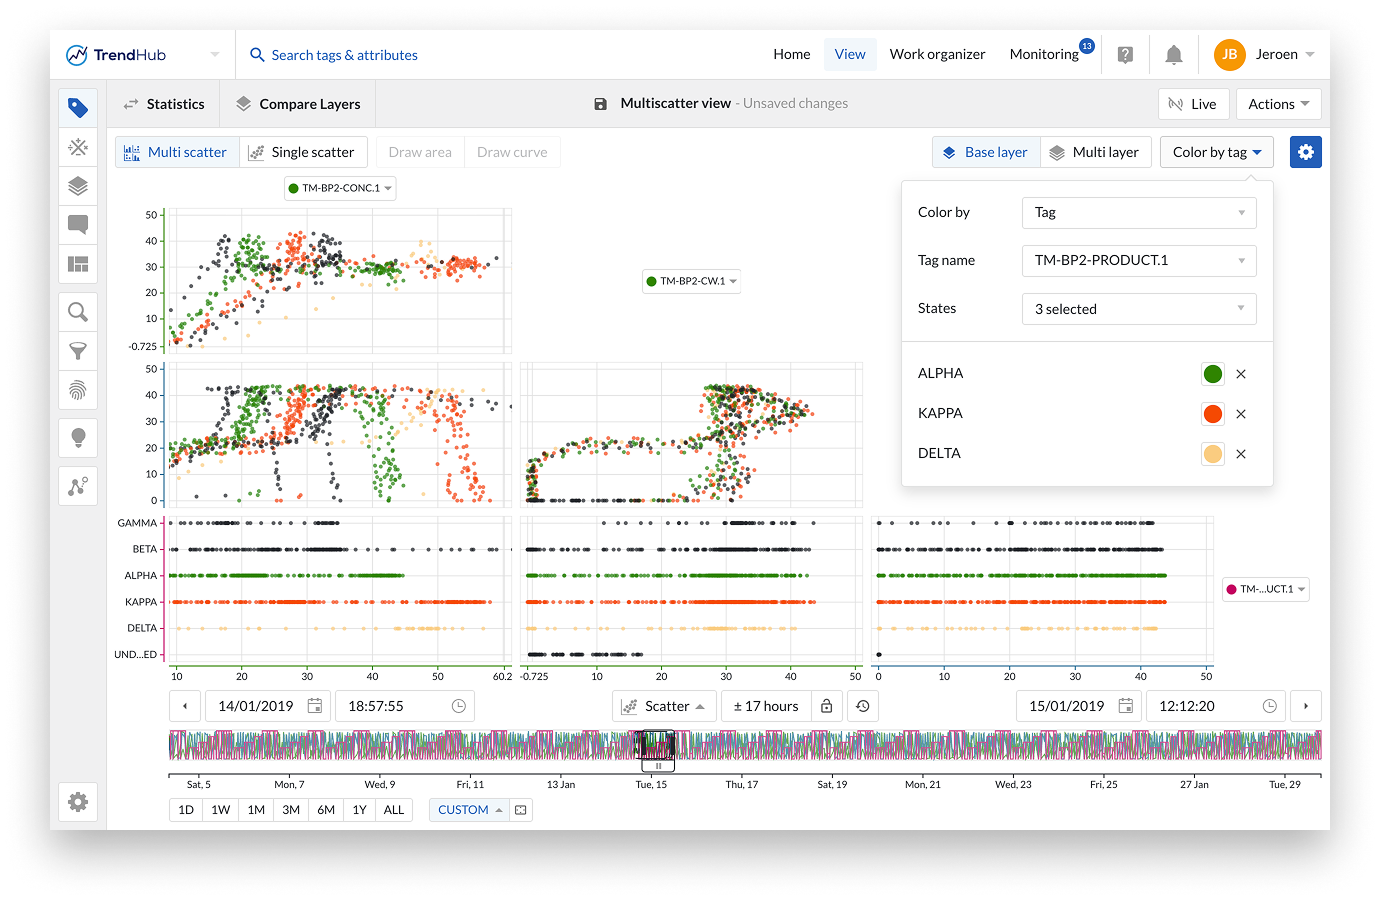Switch to Multi scatter mode
Screen dimensions: 1380x900
coord(177,152)
